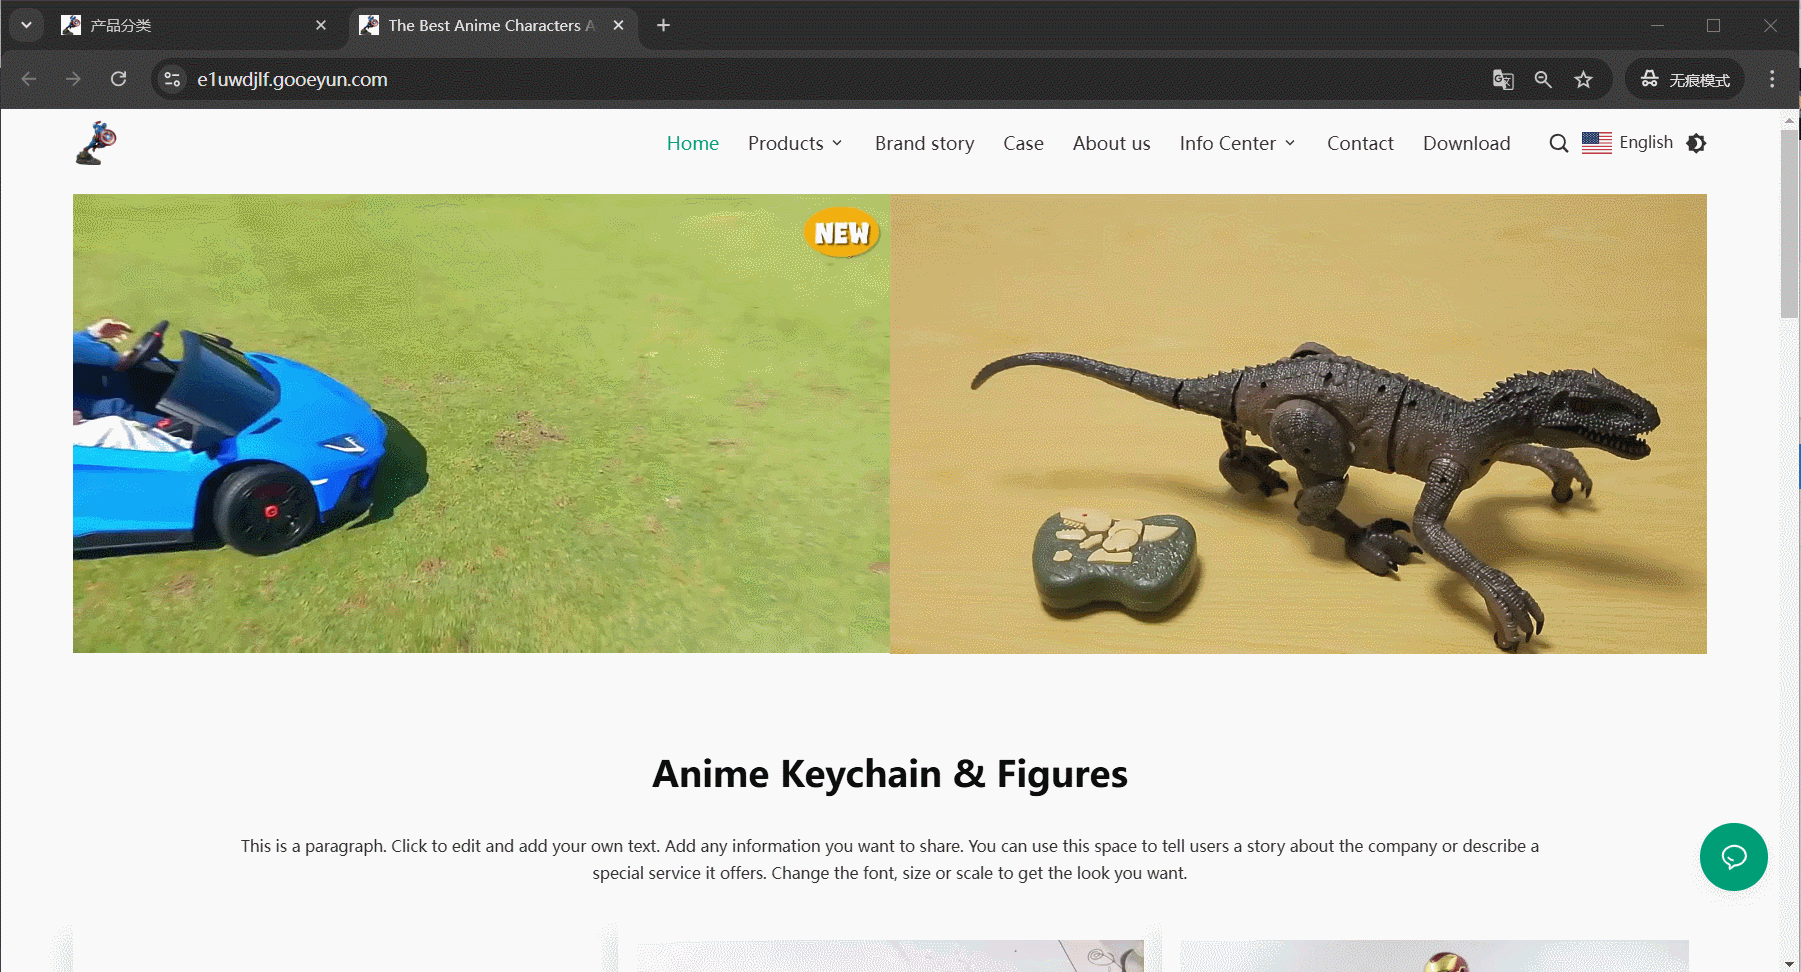Screen dimensions: 1801x972
Task: Click the site logo in the header
Action: 96,143
